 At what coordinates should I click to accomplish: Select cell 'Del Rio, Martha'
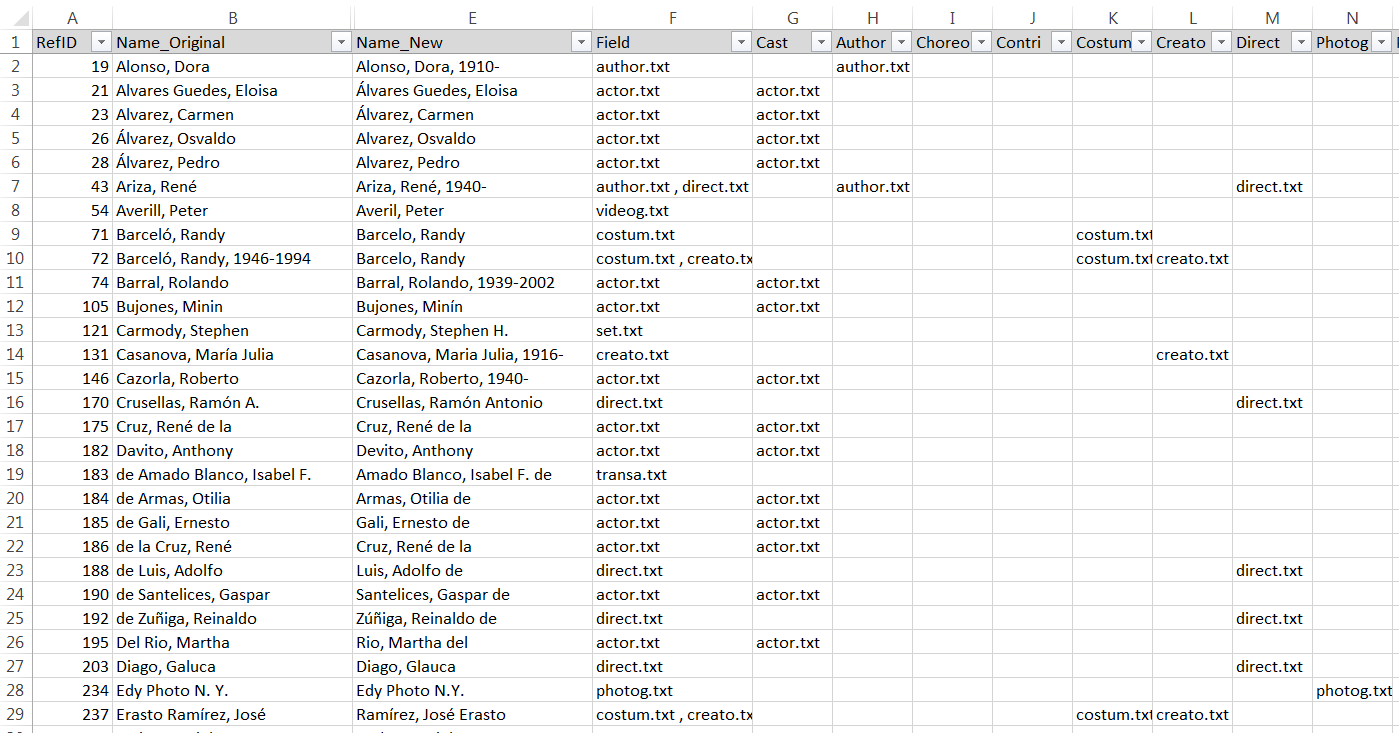click(232, 642)
